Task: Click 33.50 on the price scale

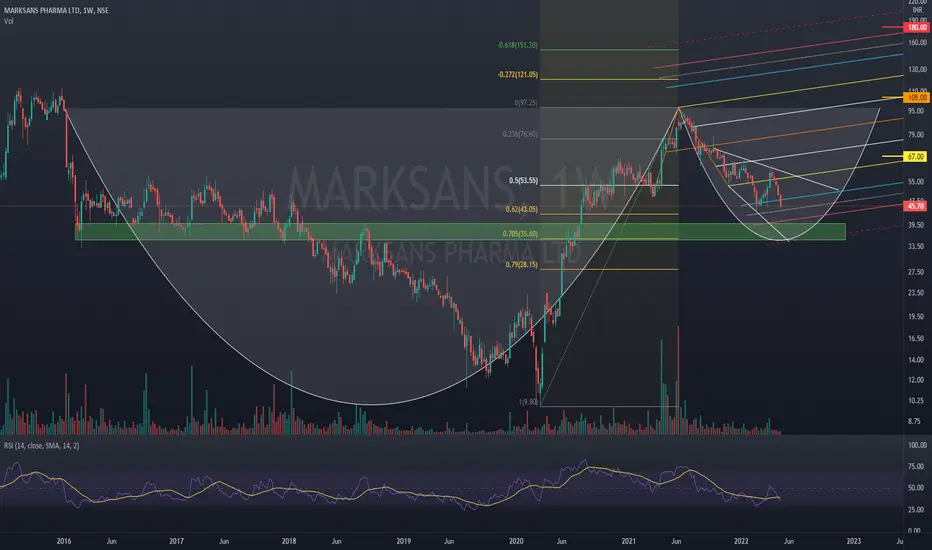Action: coord(916,246)
